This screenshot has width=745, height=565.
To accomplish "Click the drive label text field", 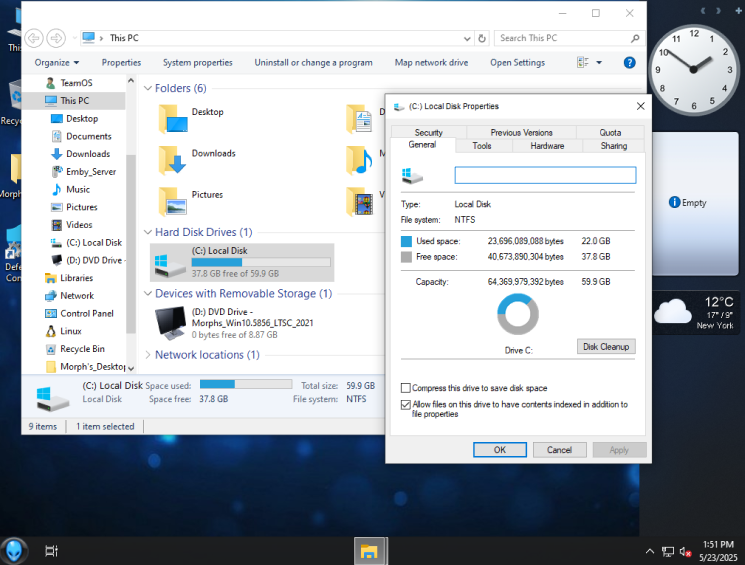I will click(545, 175).
